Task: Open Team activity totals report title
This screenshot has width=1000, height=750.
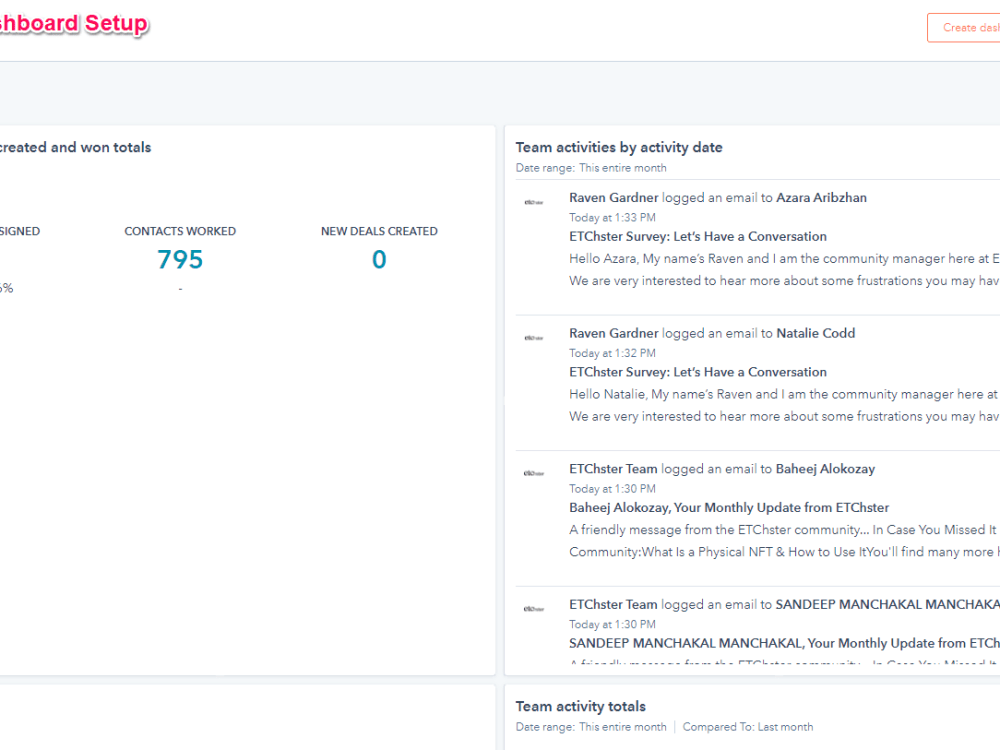Action: 580,706
